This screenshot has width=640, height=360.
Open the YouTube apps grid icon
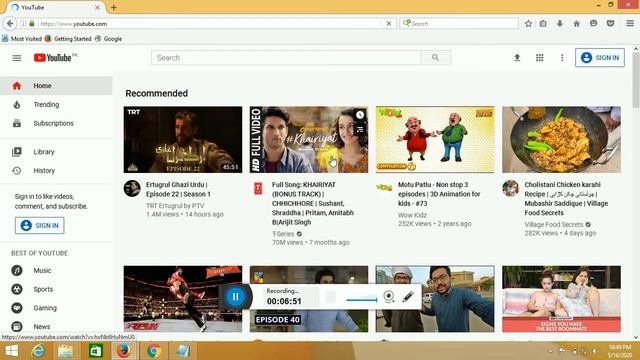pos(540,58)
